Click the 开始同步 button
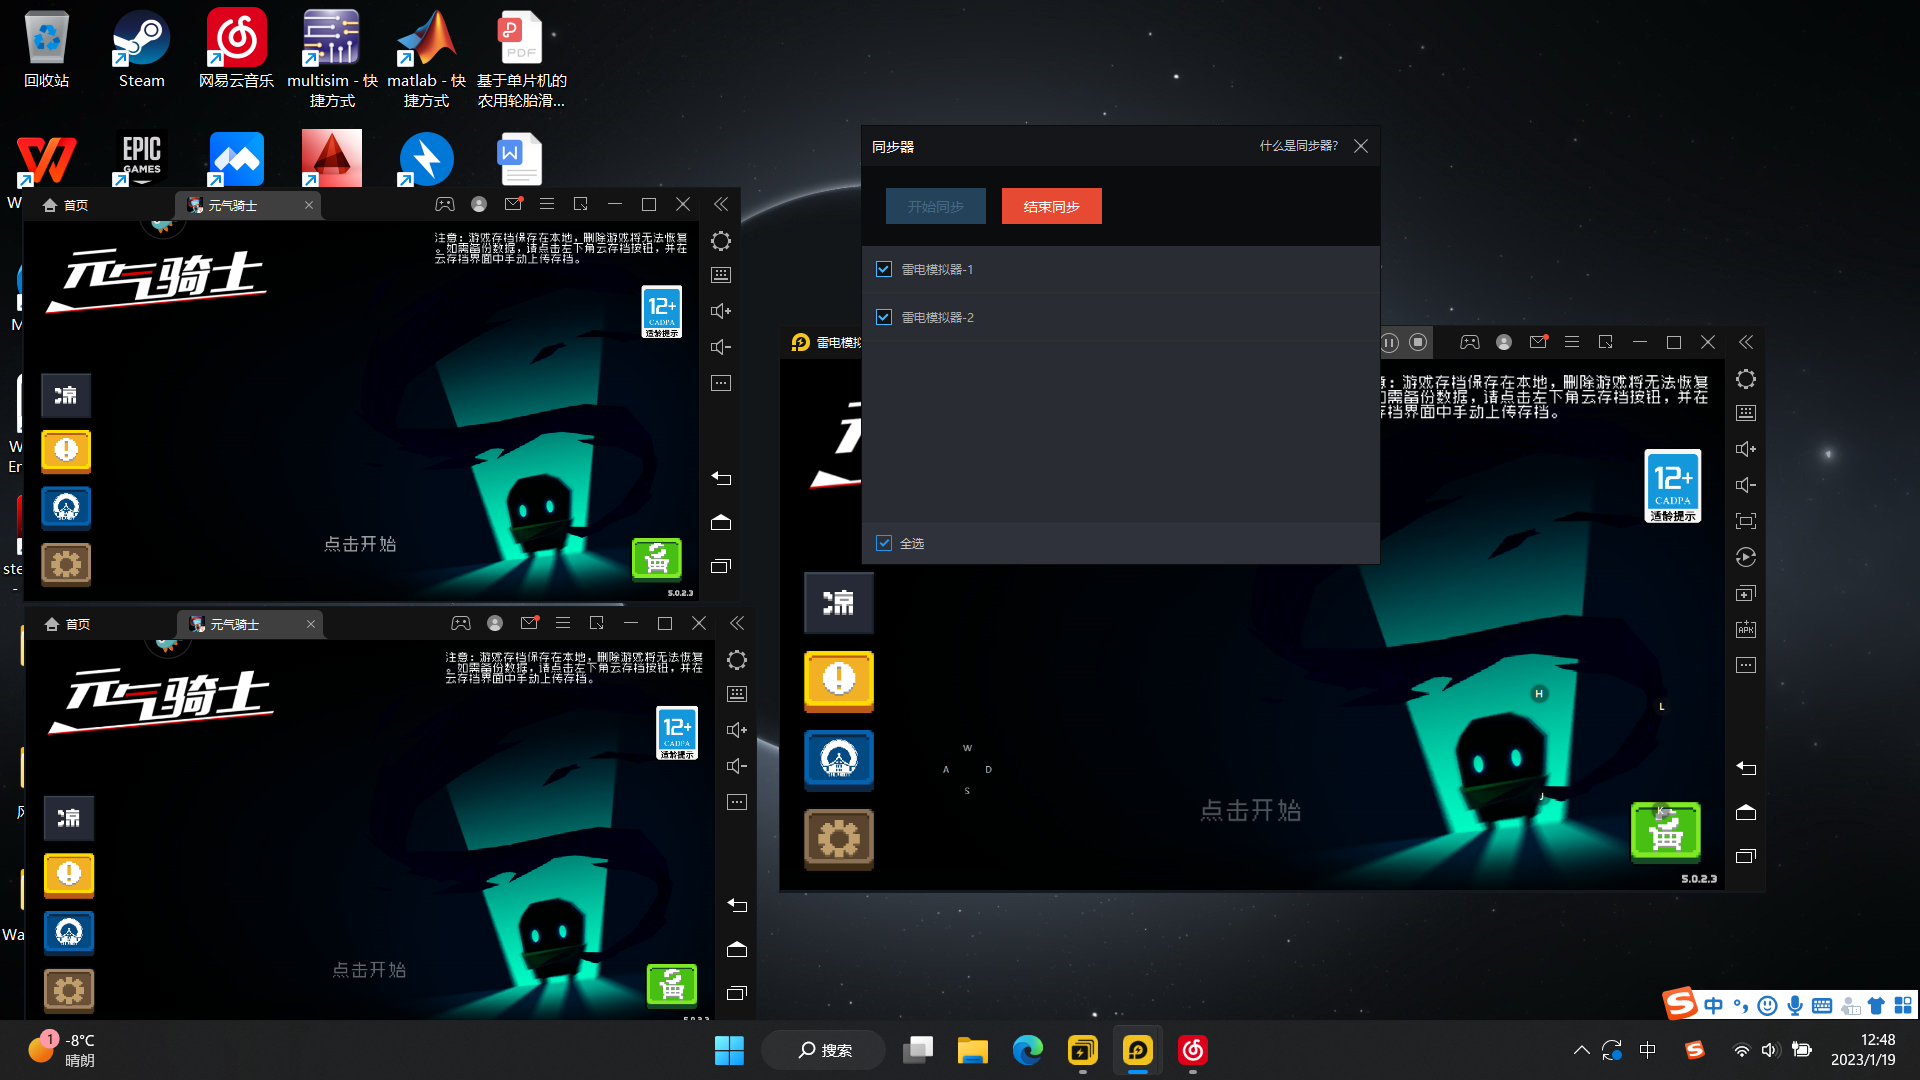 935,206
